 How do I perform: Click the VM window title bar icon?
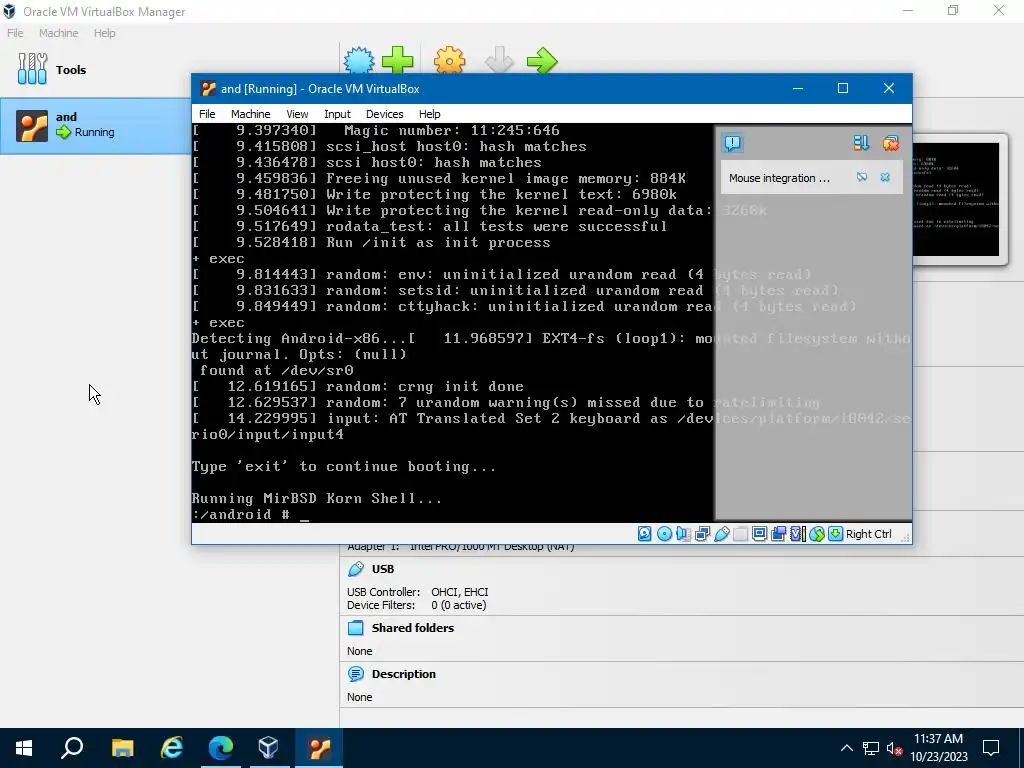coord(208,88)
